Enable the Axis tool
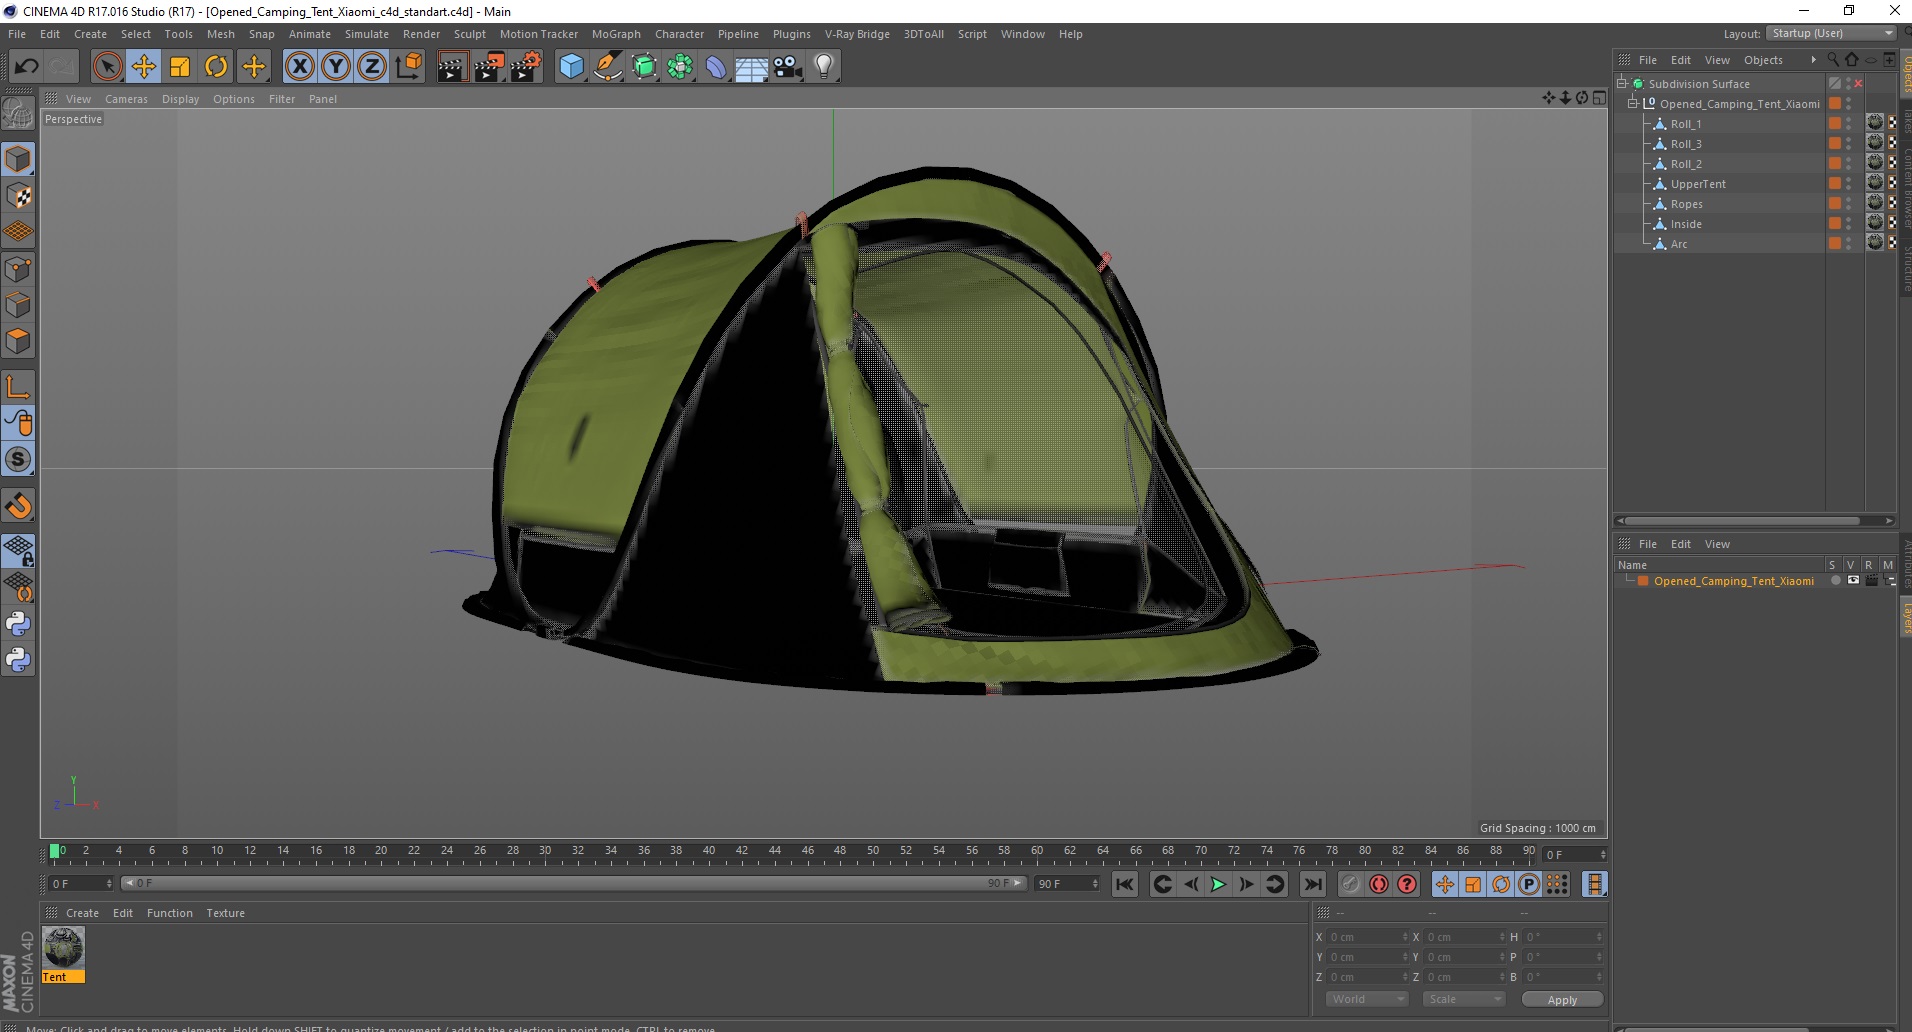 point(18,387)
